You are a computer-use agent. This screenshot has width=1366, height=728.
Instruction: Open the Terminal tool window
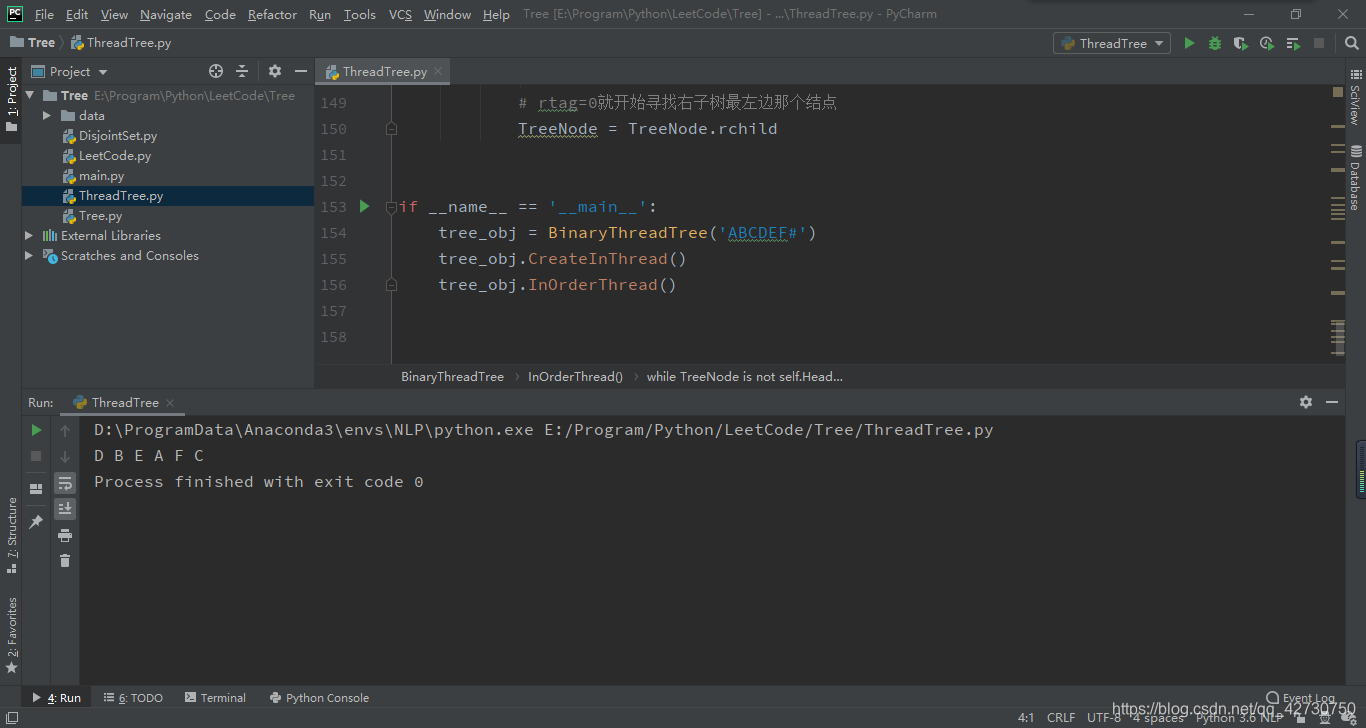(214, 698)
